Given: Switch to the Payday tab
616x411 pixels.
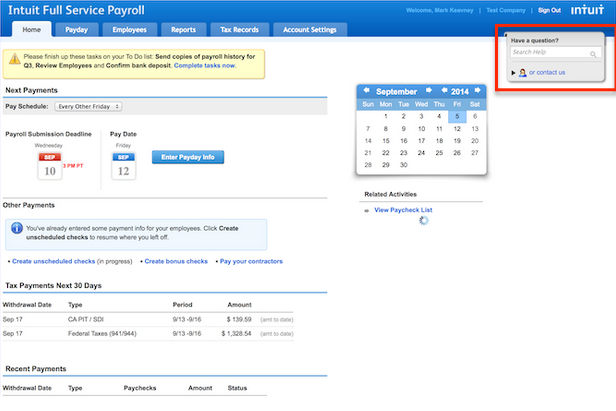Looking at the screenshot, I should (x=83, y=30).
